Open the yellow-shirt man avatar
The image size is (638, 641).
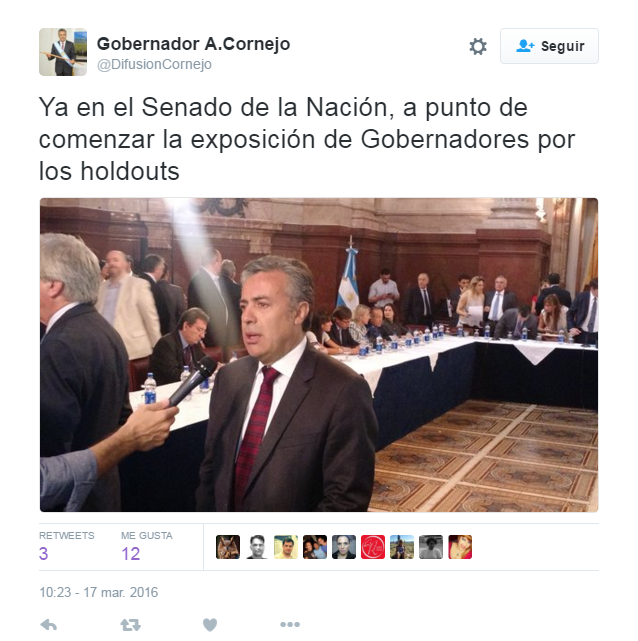coord(286,547)
